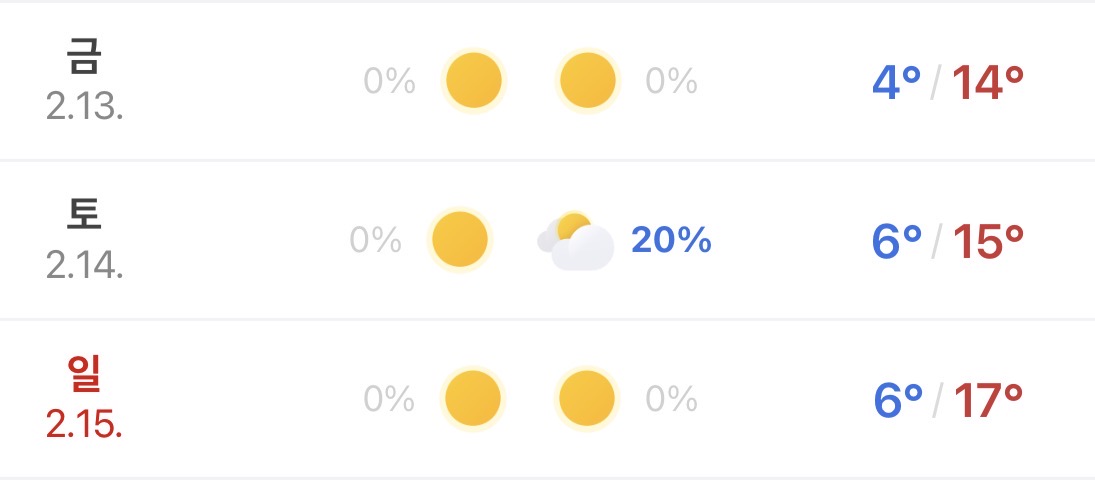Click Saturday morning 0% precipitation
Viewport: 1095px width, 481px height.
click(375, 240)
